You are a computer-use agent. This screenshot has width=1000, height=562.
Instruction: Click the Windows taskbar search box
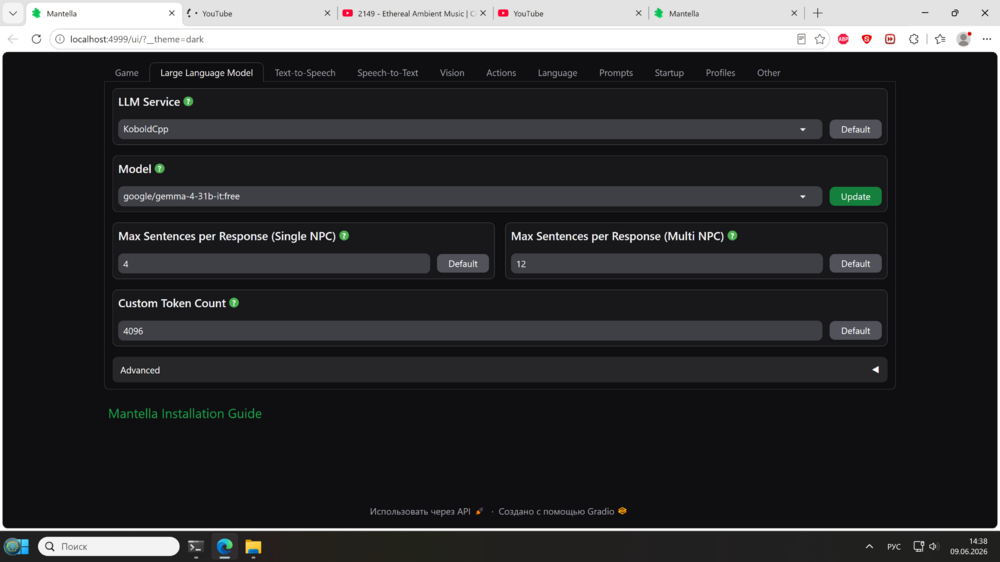[x=108, y=546]
